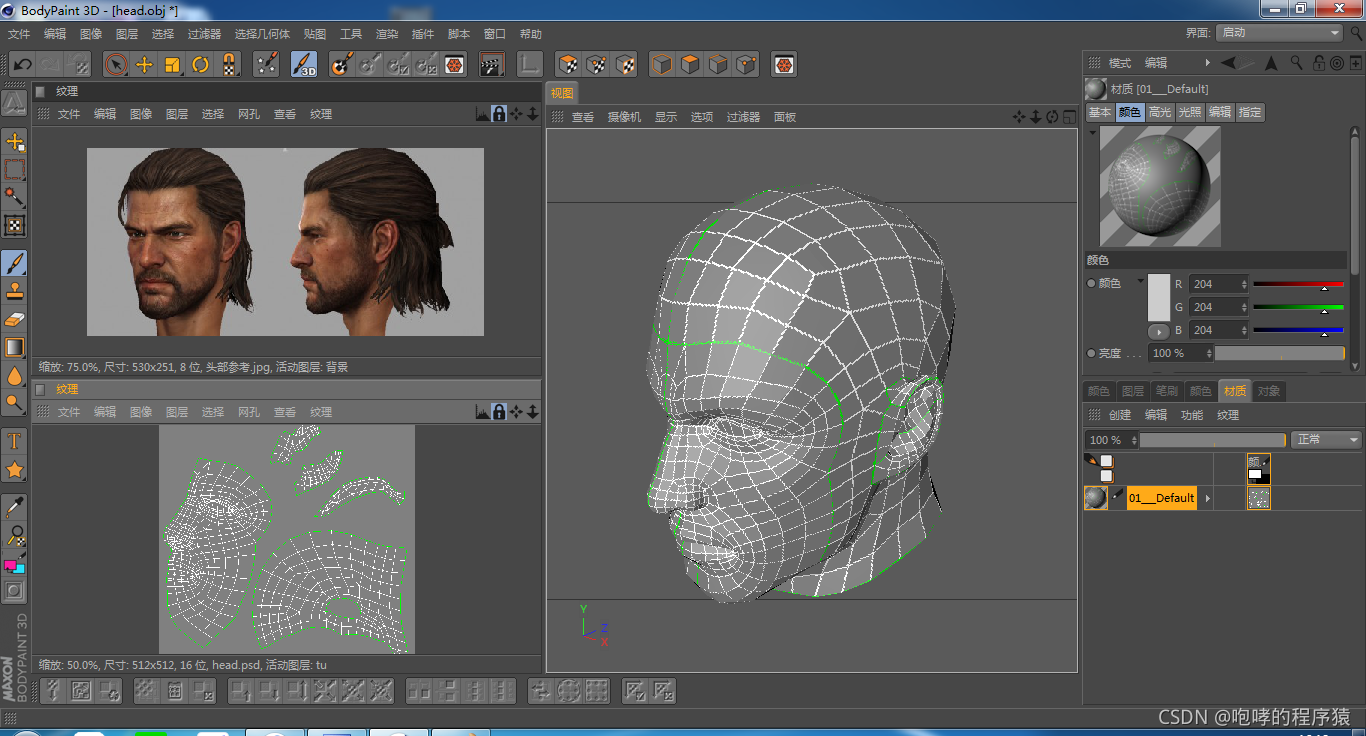
Task: Switch to the 高光 material tab
Action: click(1160, 113)
